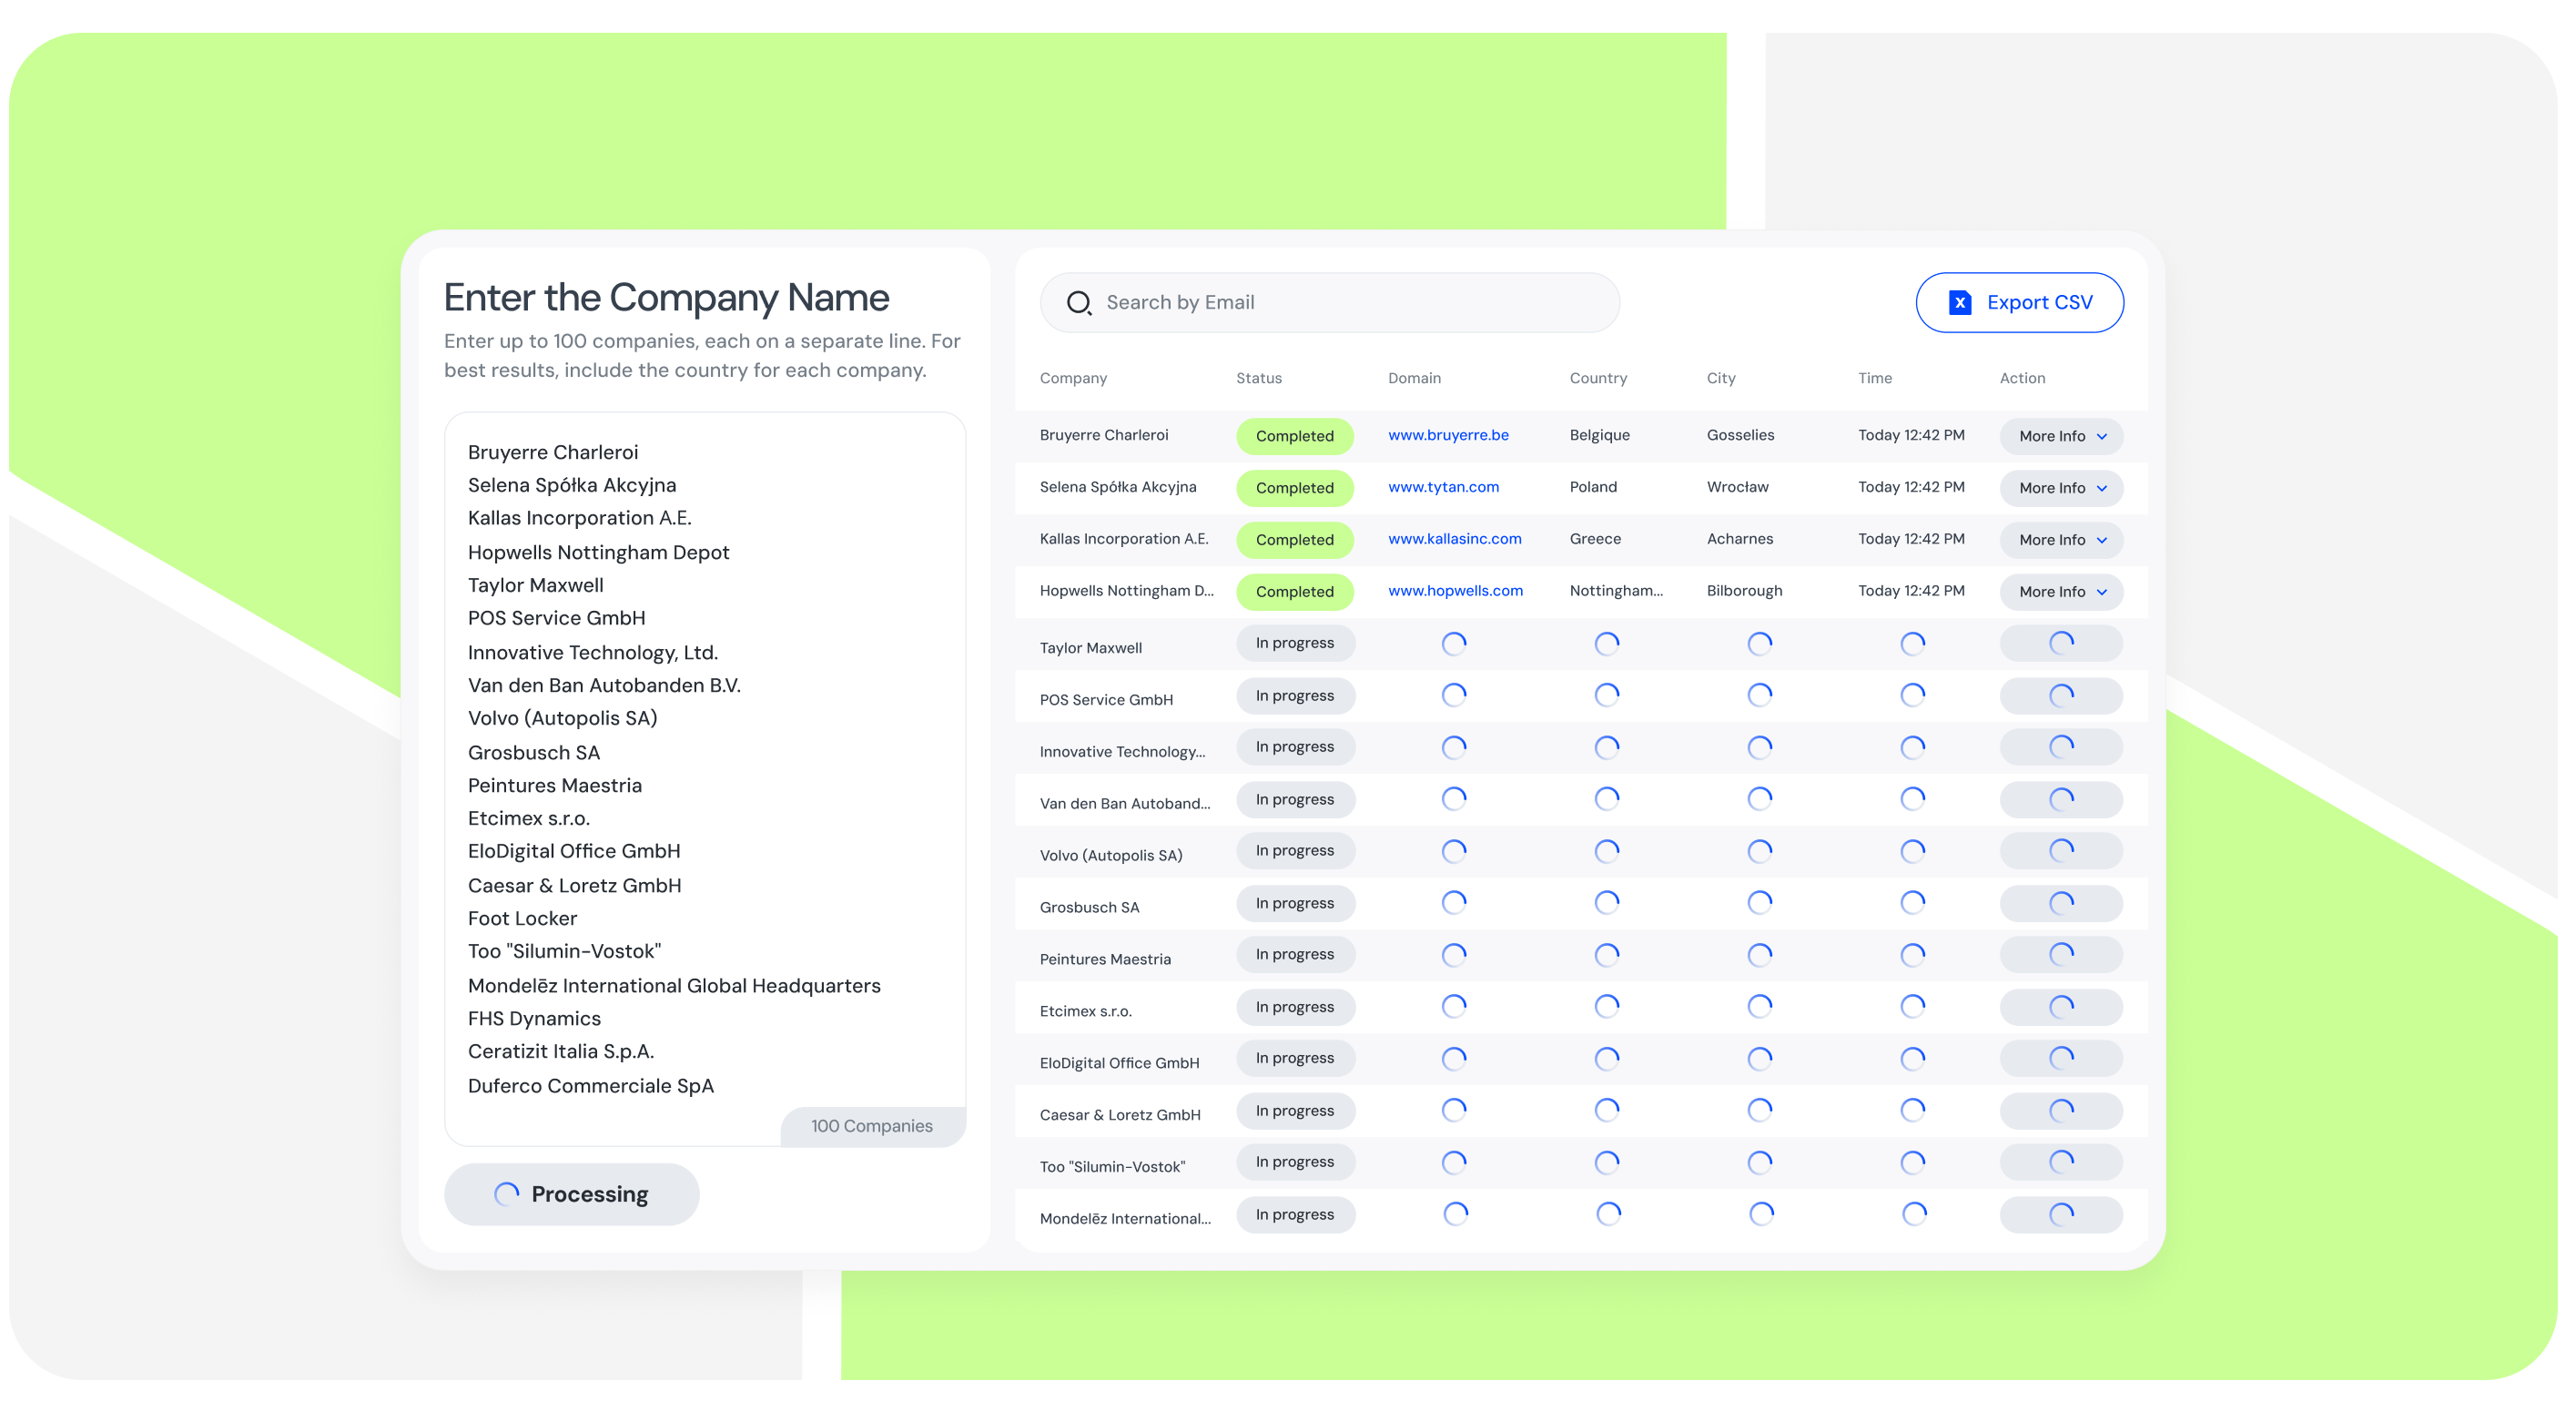Click Grosbusch SA's action loading spinner
The width and height of the screenshot is (2576, 1411).
(2060, 903)
